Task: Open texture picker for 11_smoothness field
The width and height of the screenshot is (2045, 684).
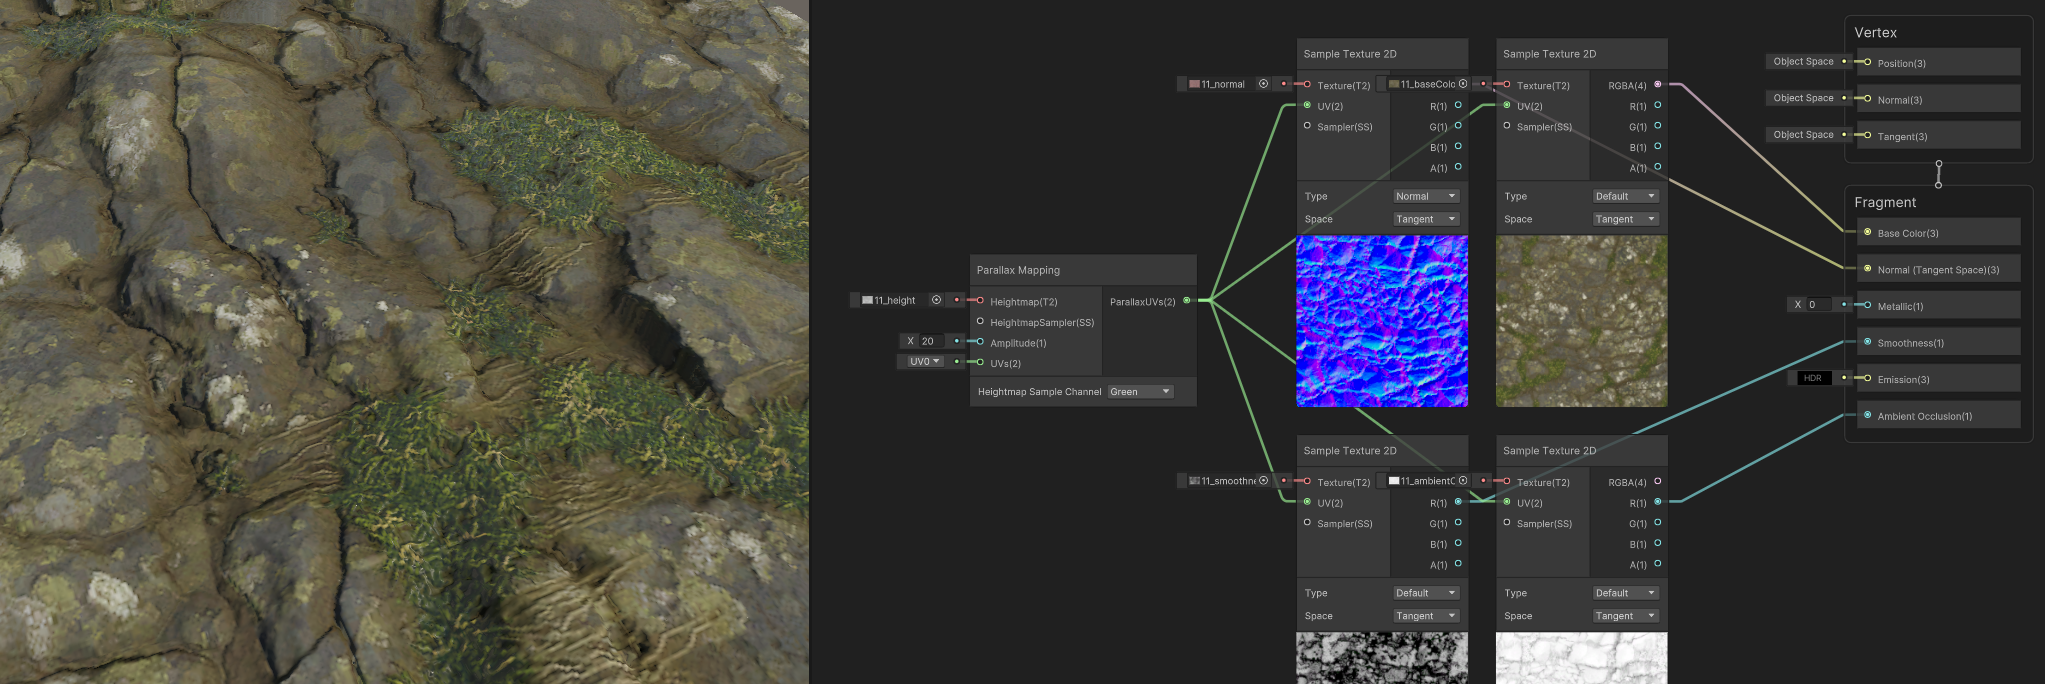Action: pyautogui.click(x=1263, y=481)
